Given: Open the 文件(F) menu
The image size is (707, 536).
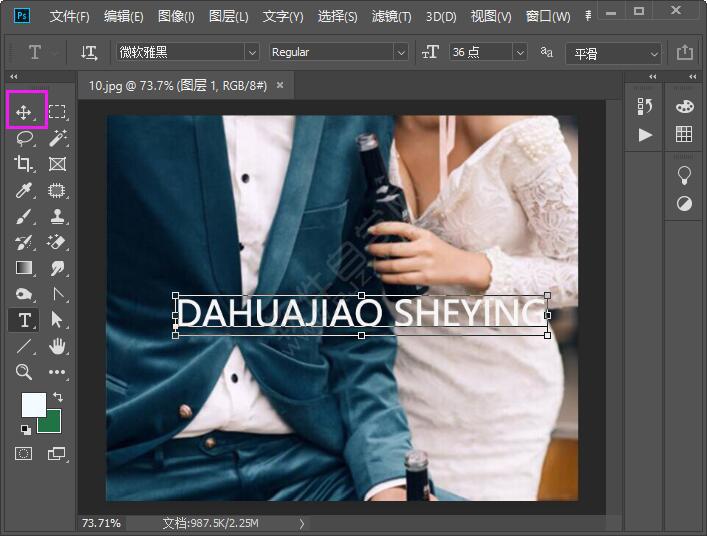Looking at the screenshot, I should (69, 17).
